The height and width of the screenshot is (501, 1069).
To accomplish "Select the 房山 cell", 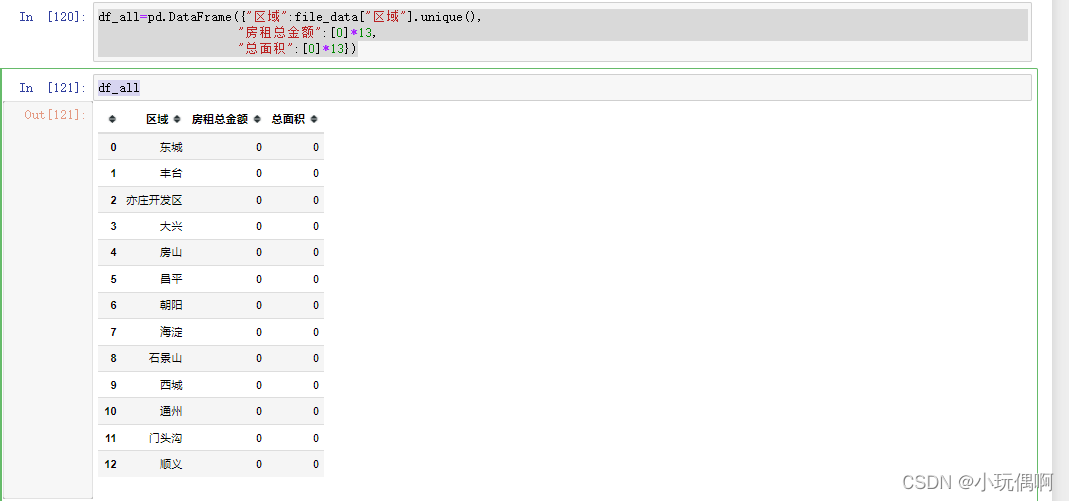I will pyautogui.click(x=171, y=253).
